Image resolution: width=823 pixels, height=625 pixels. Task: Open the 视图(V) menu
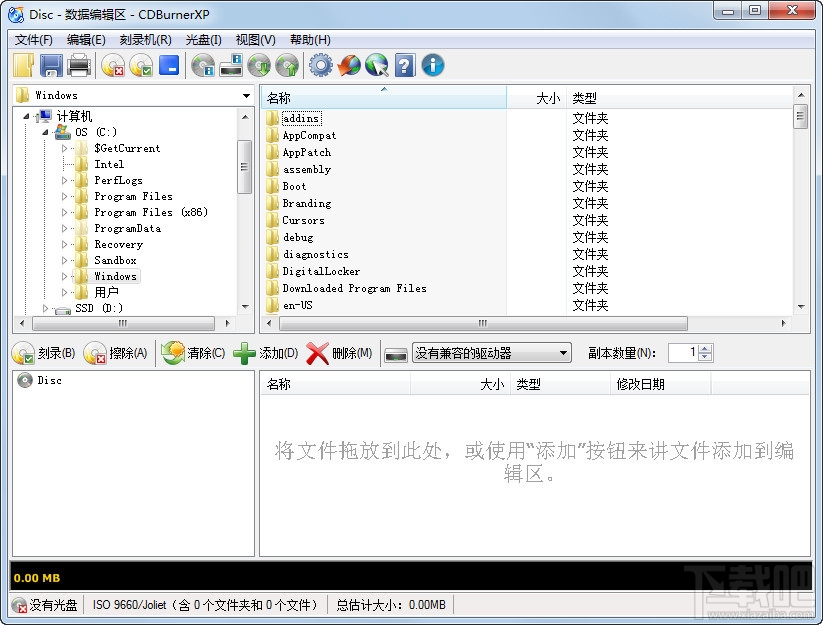click(256, 40)
